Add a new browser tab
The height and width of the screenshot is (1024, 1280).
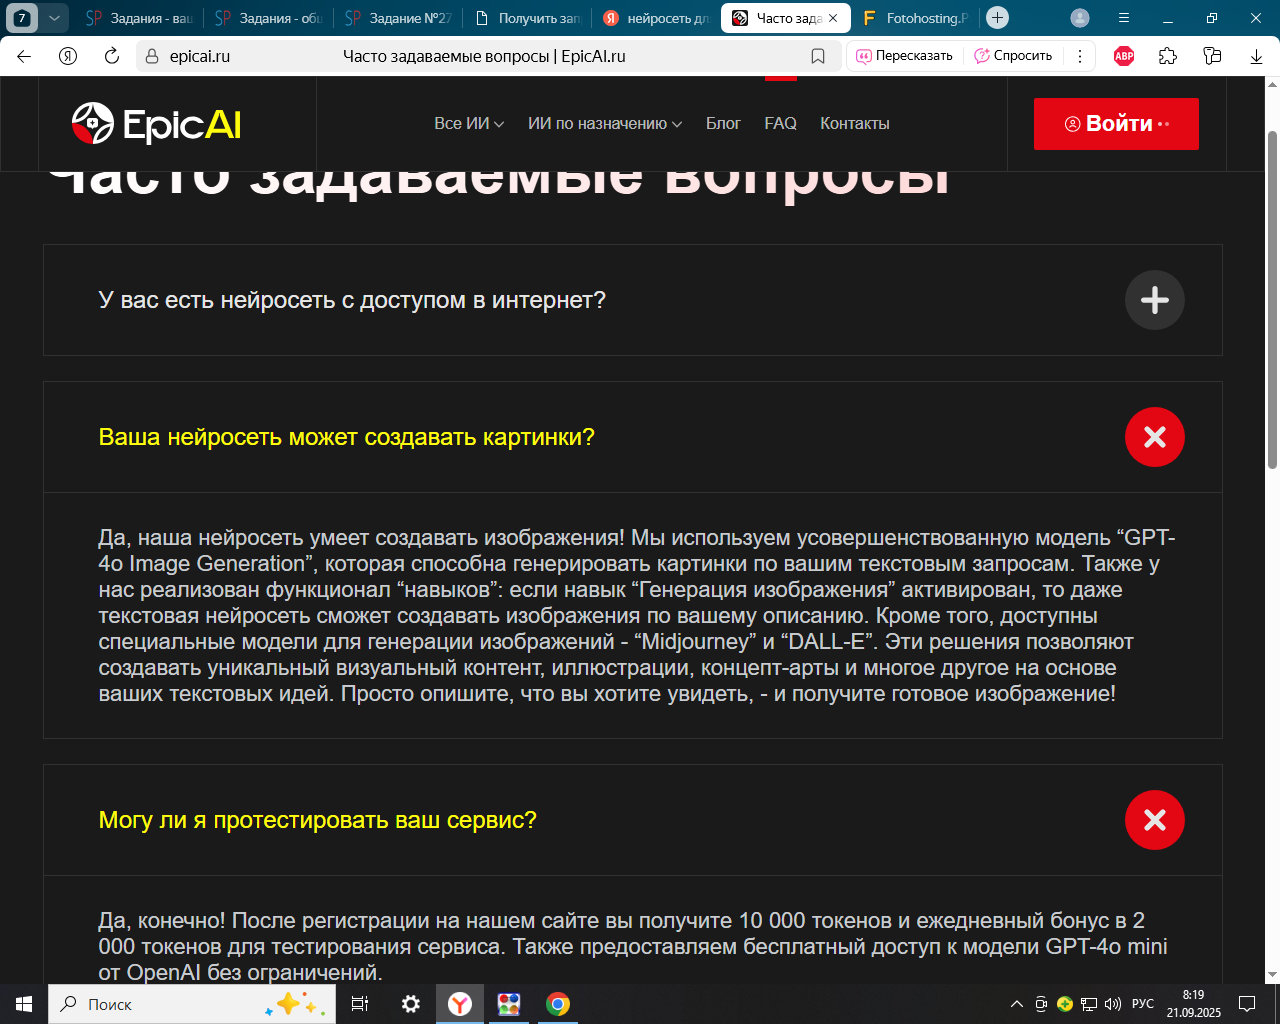click(x=997, y=18)
